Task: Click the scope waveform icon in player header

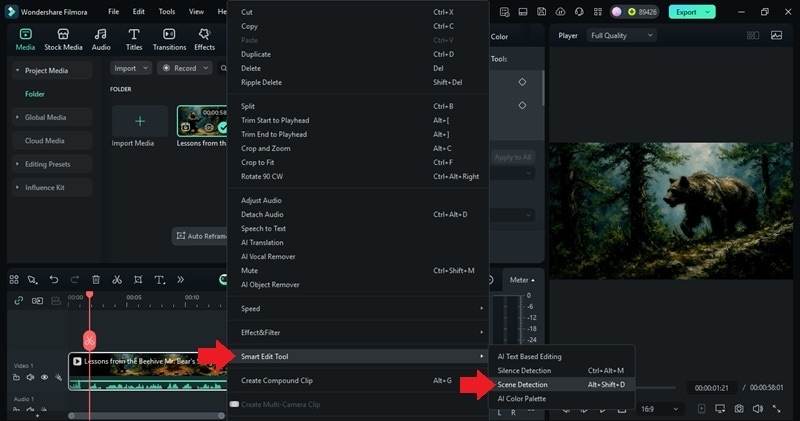Action: (777, 35)
